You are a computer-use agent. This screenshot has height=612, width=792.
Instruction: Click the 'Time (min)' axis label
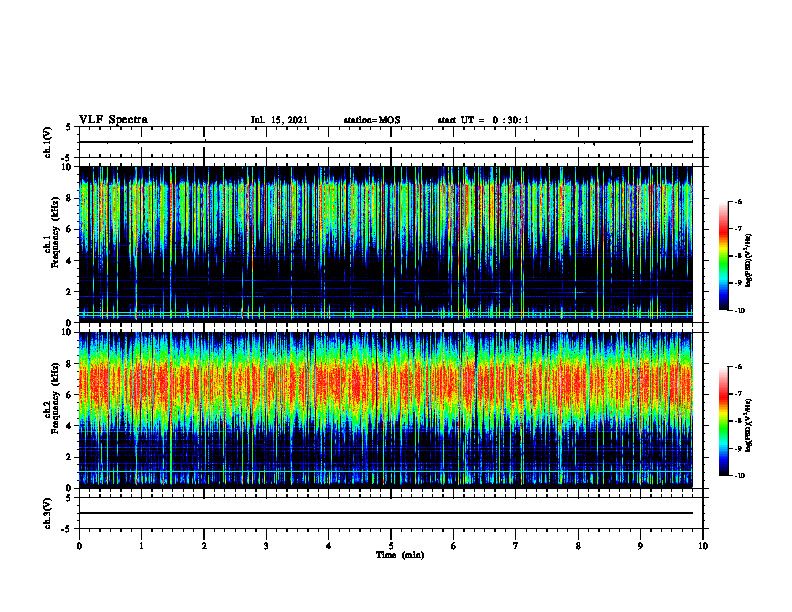click(400, 555)
